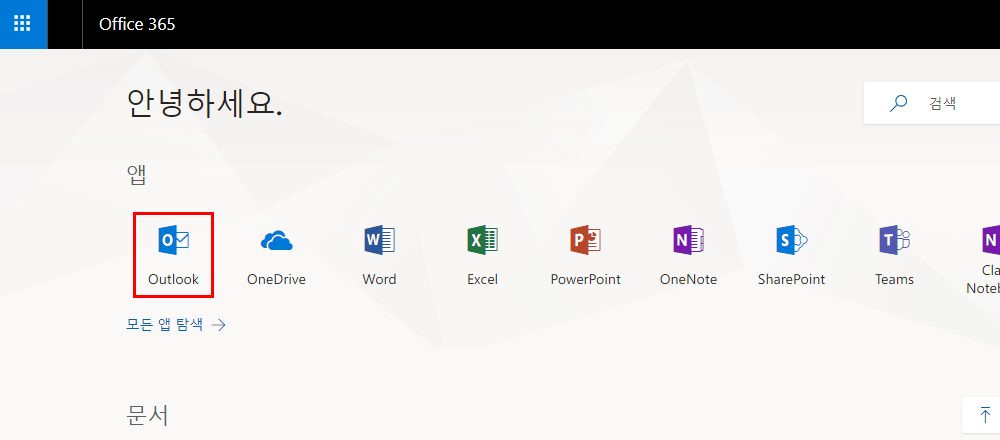Click the Office 365 header title
Screen dimensions: 1000x440
[137, 24]
